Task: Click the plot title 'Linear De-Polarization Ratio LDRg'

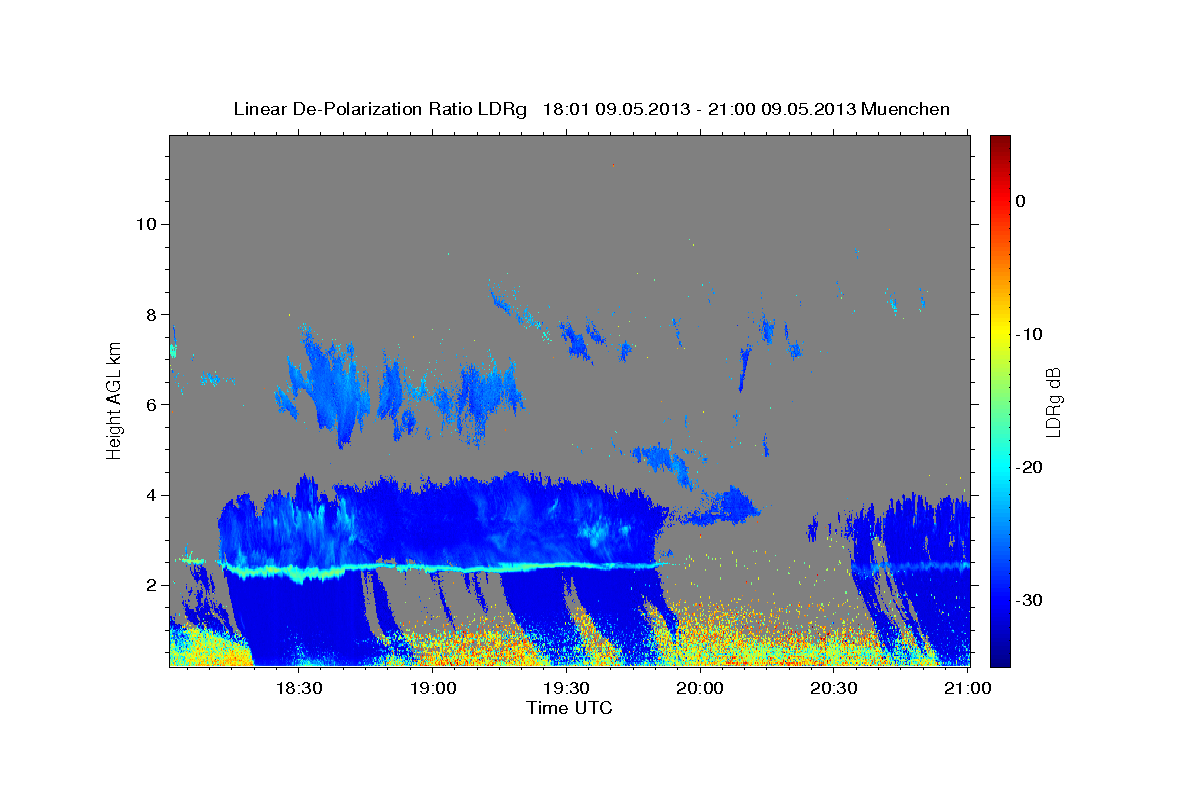Action: (379, 109)
